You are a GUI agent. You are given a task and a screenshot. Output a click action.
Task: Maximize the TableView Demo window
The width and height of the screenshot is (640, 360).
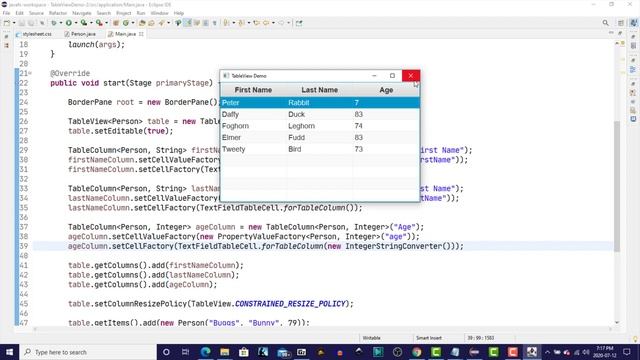[x=392, y=76]
